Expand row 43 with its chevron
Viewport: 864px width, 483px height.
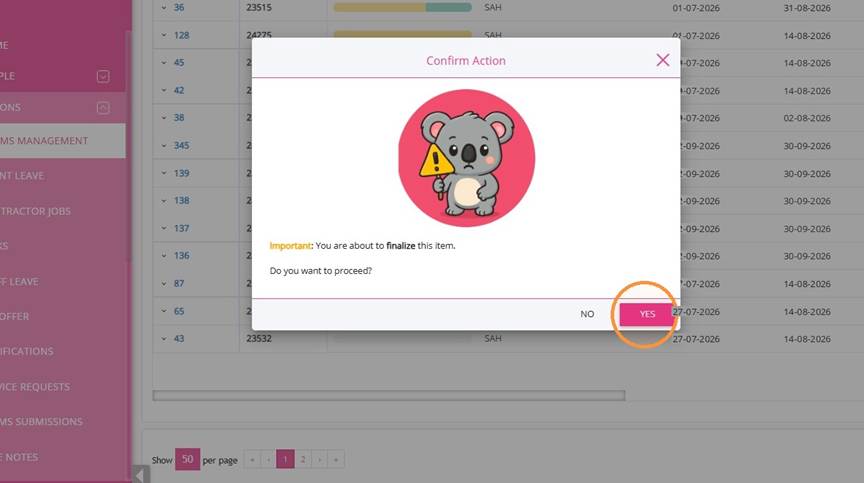pos(164,339)
